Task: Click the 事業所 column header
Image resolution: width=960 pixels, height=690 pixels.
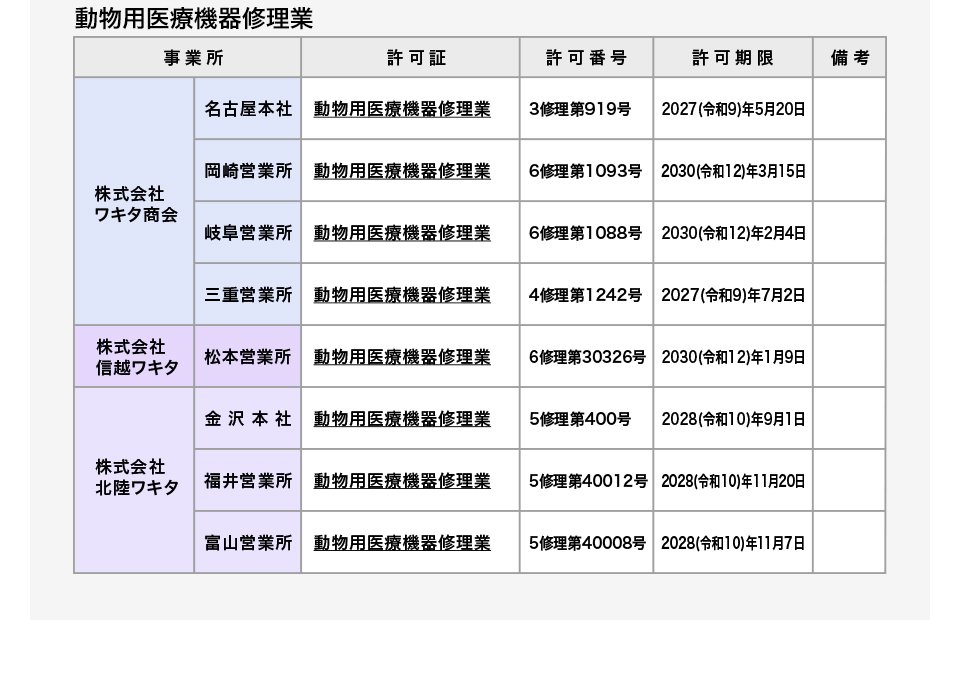Action: tap(187, 58)
